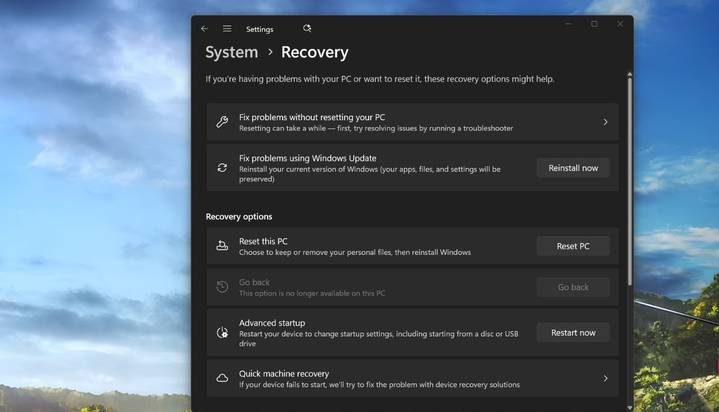This screenshot has height=412, width=719.
Task: Click Restart now for Advanced startup
Action: point(573,333)
